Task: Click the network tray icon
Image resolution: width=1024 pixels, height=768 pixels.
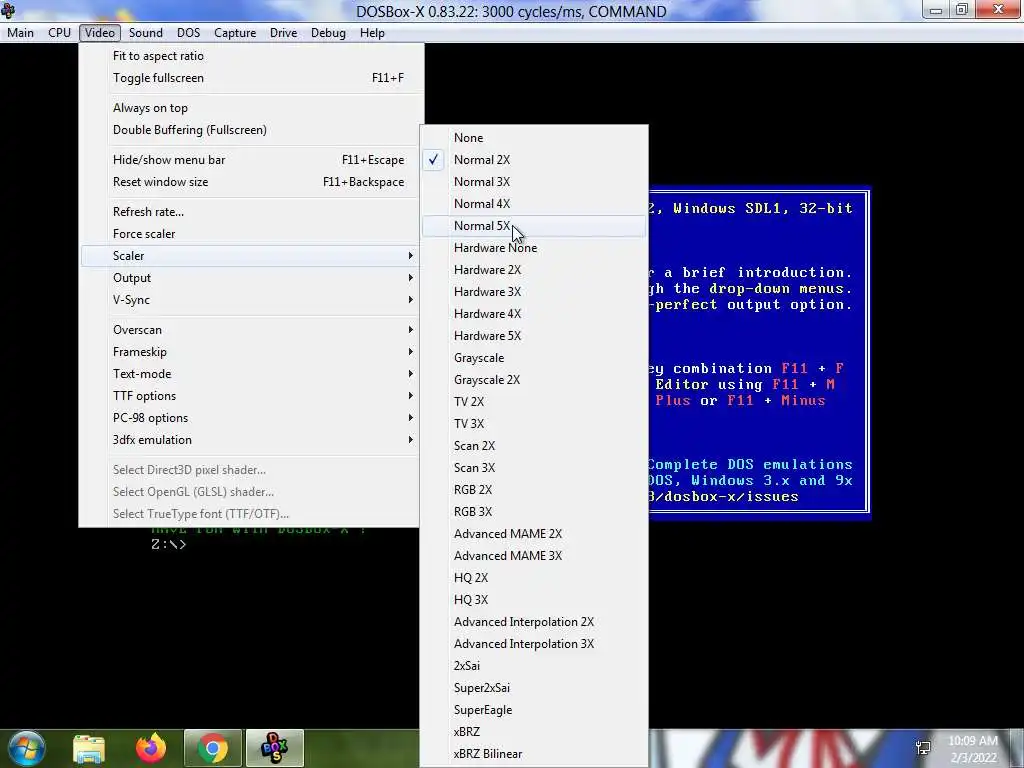Action: click(x=923, y=748)
